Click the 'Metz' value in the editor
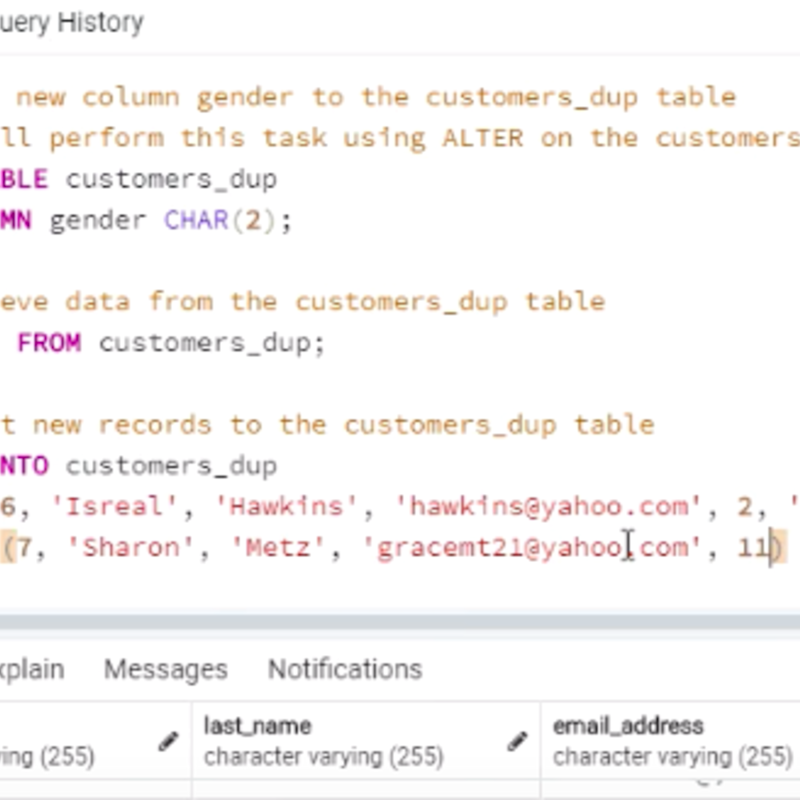Viewport: 800px width, 800px height. (278, 547)
